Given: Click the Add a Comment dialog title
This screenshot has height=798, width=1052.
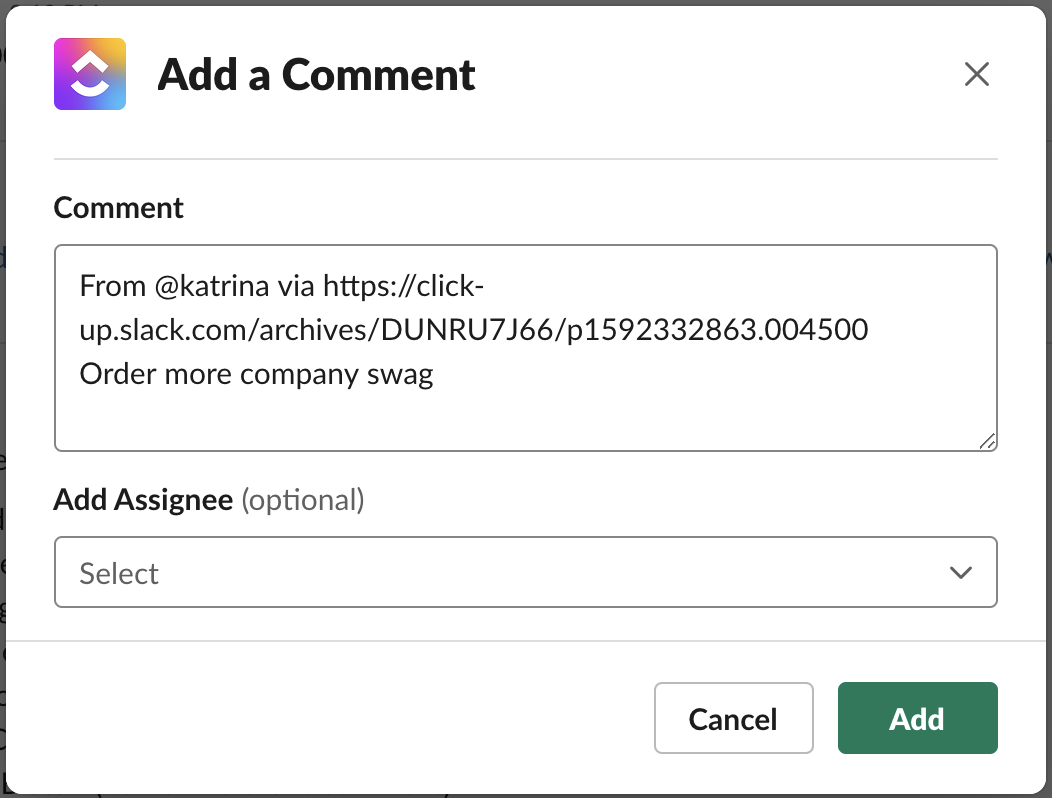Looking at the screenshot, I should tap(316, 74).
